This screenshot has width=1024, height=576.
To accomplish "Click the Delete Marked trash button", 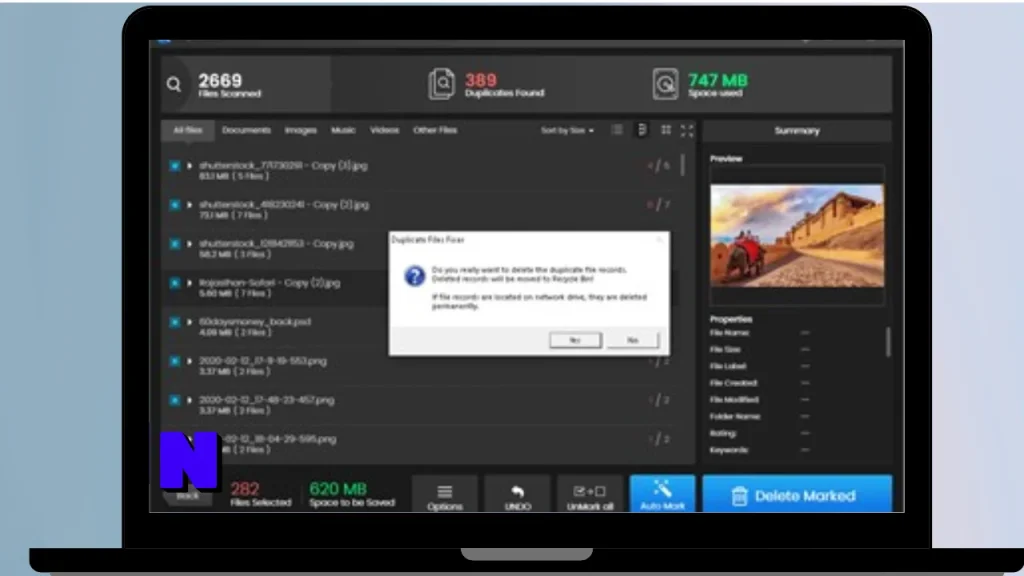I will (x=797, y=494).
